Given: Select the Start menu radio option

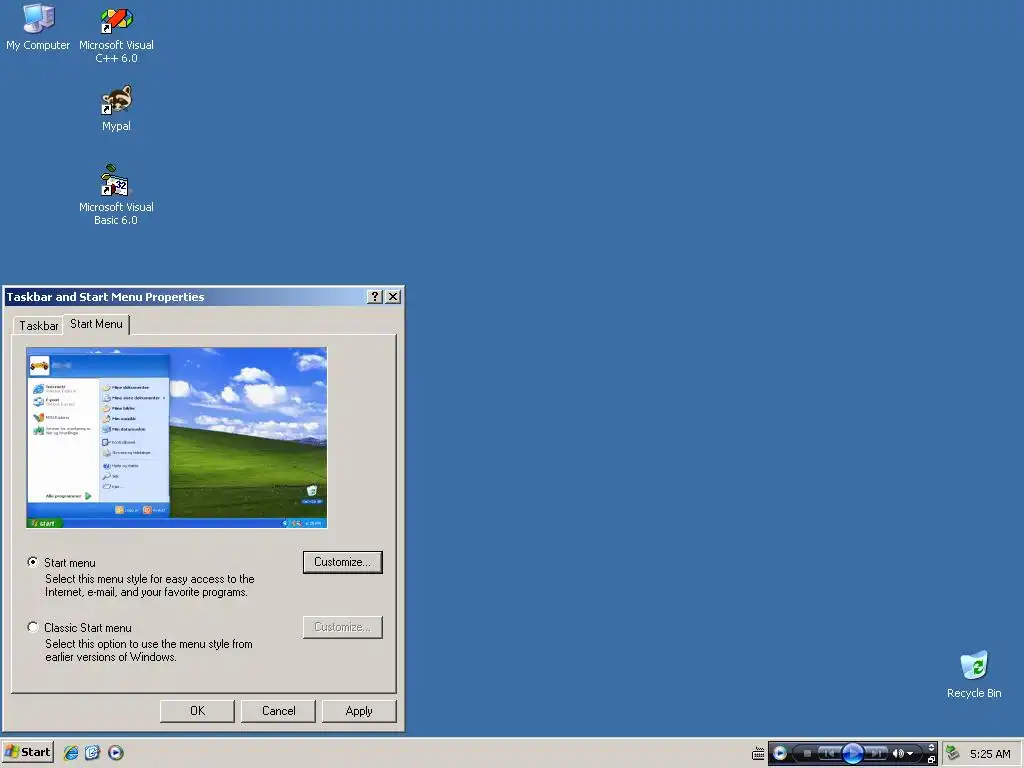Looking at the screenshot, I should (33, 562).
